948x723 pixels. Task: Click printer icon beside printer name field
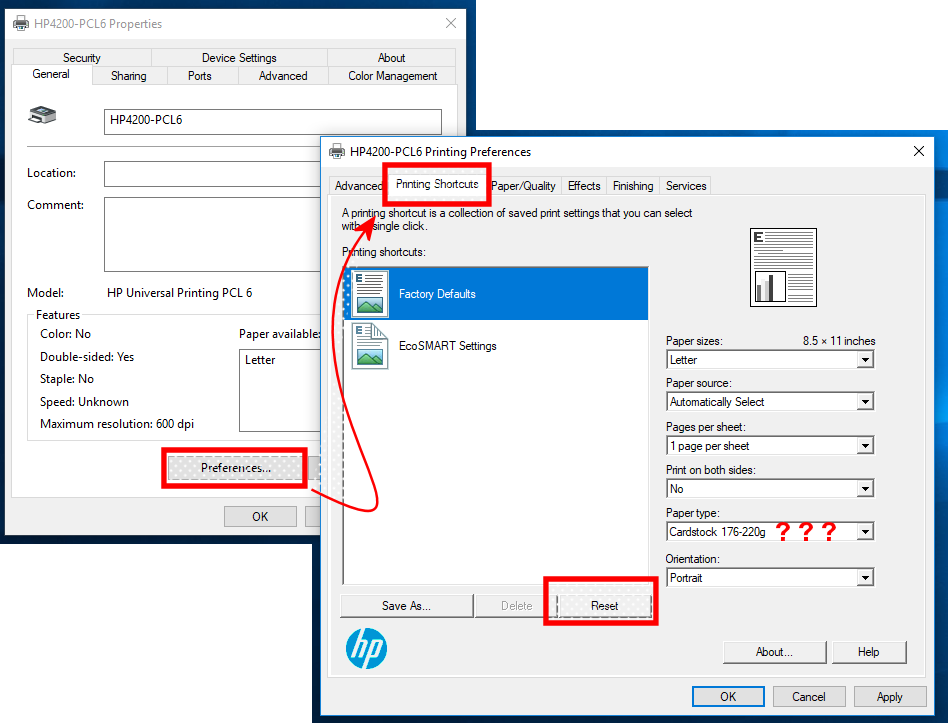[x=42, y=114]
